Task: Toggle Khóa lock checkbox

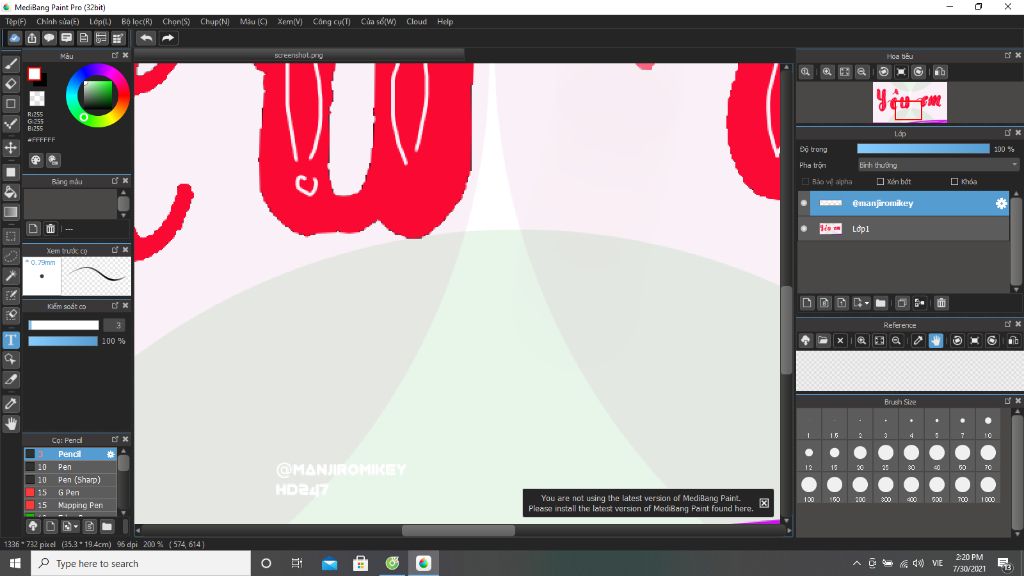Action: coord(954,182)
